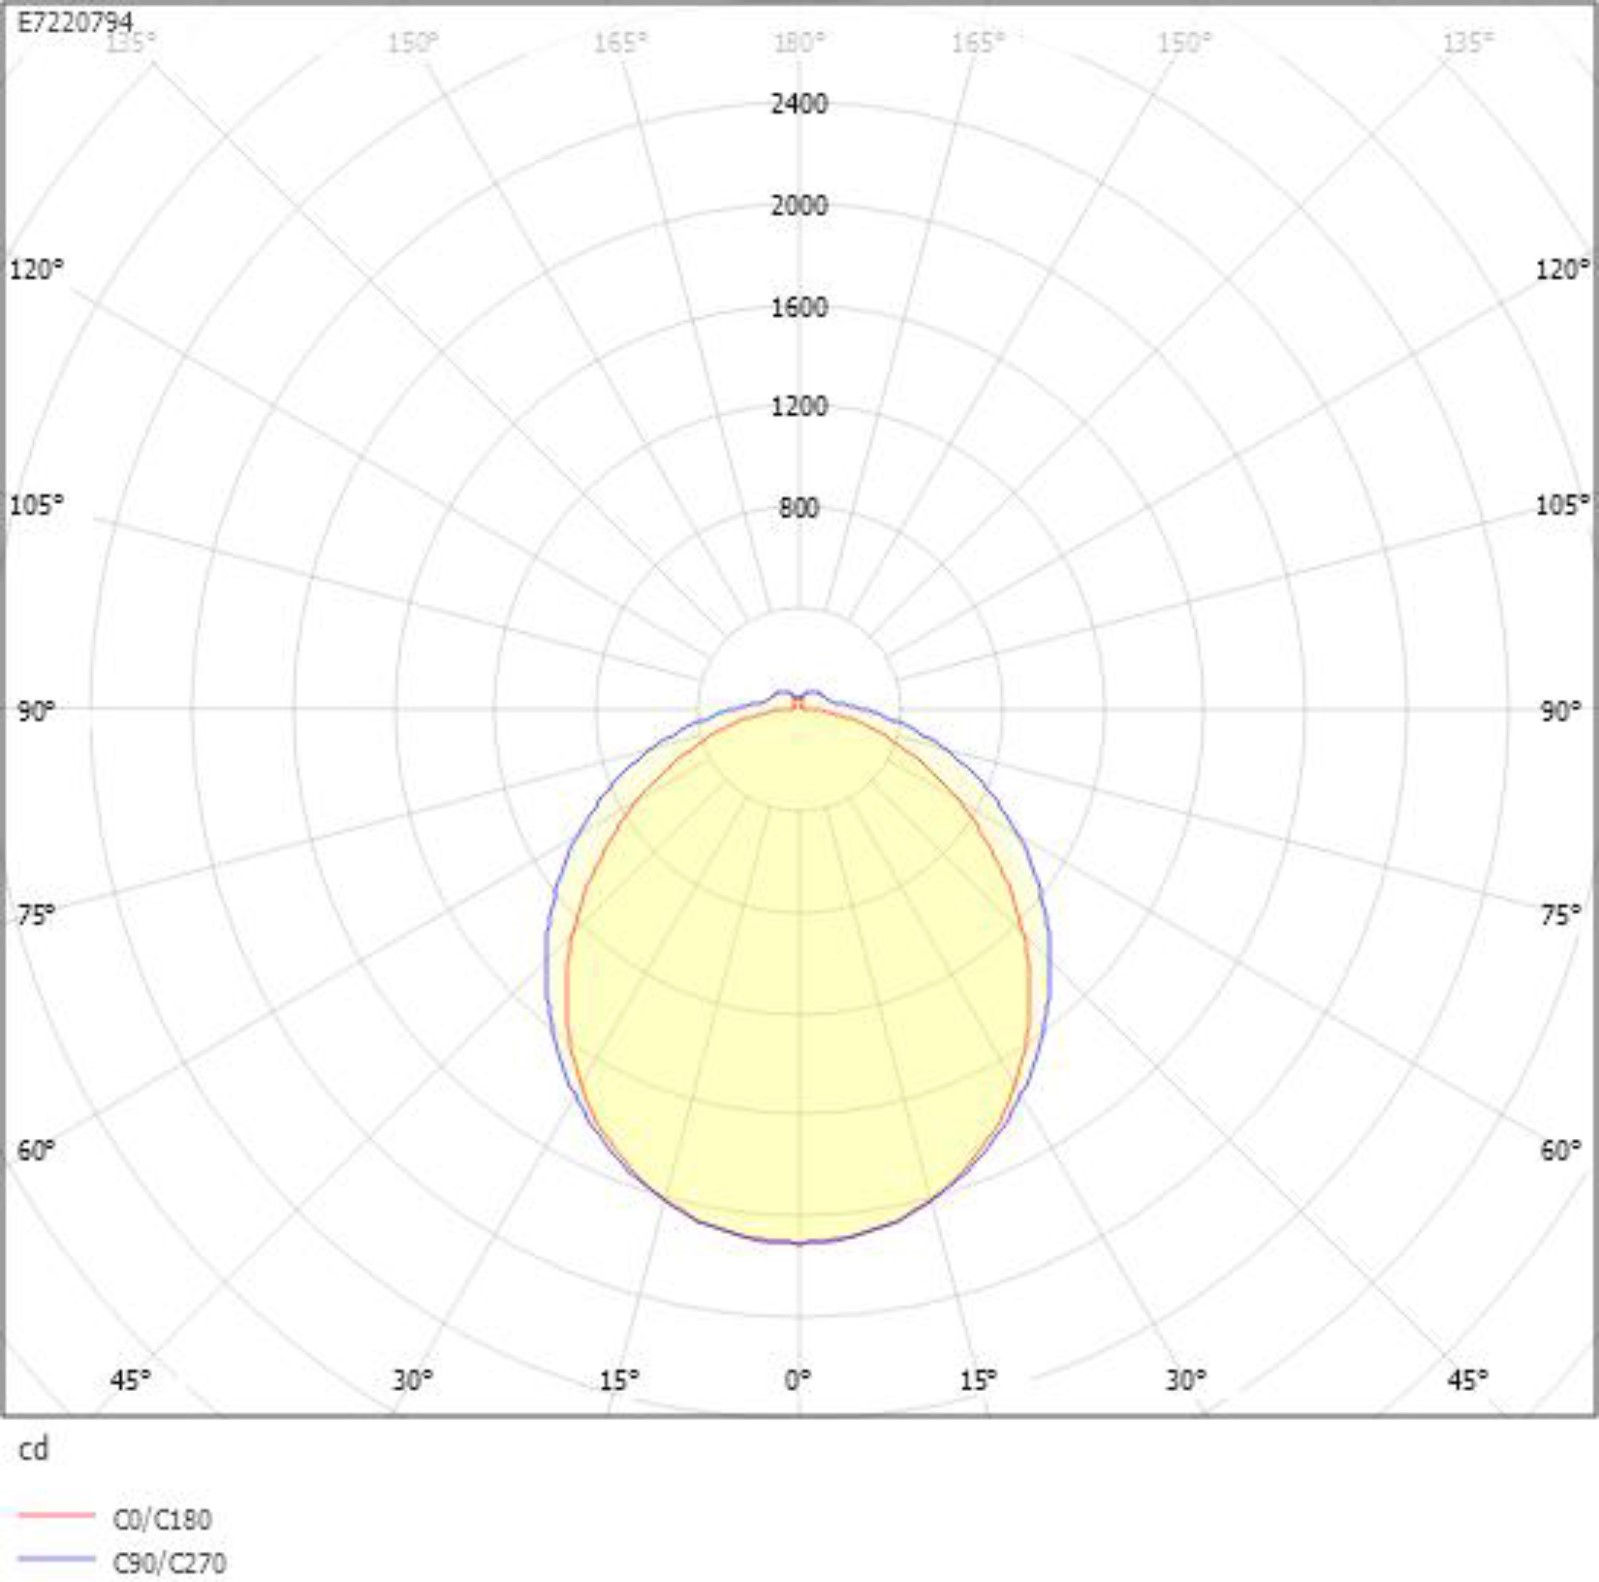Click the left-side 60° angle label

(x=35, y=1150)
